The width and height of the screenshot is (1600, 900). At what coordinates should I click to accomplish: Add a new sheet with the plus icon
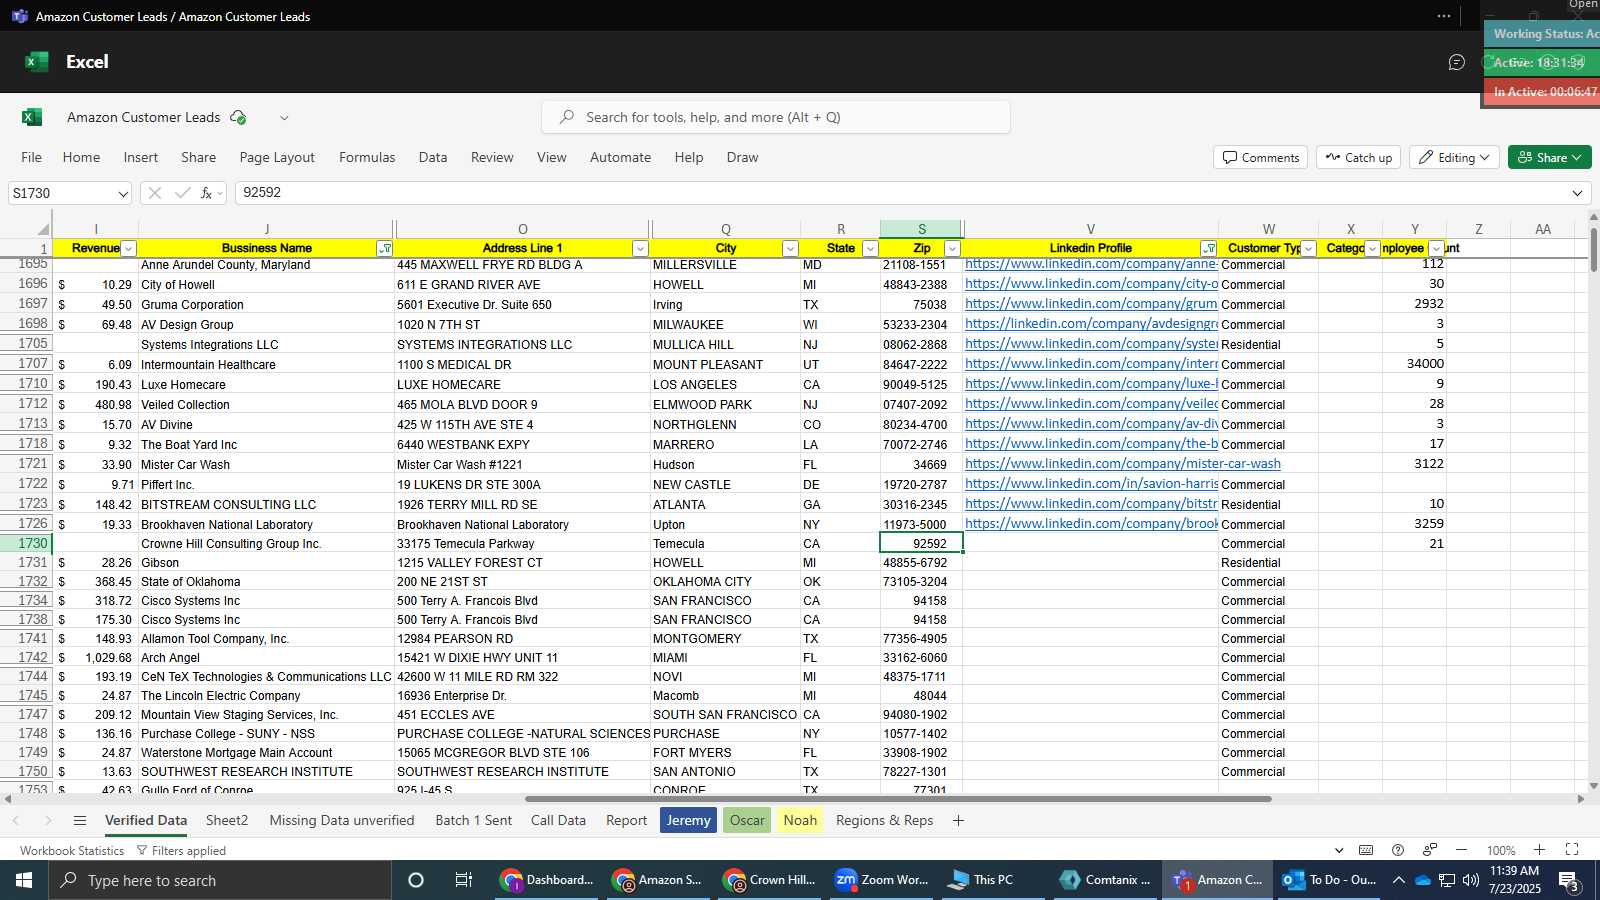pyautogui.click(x=958, y=820)
